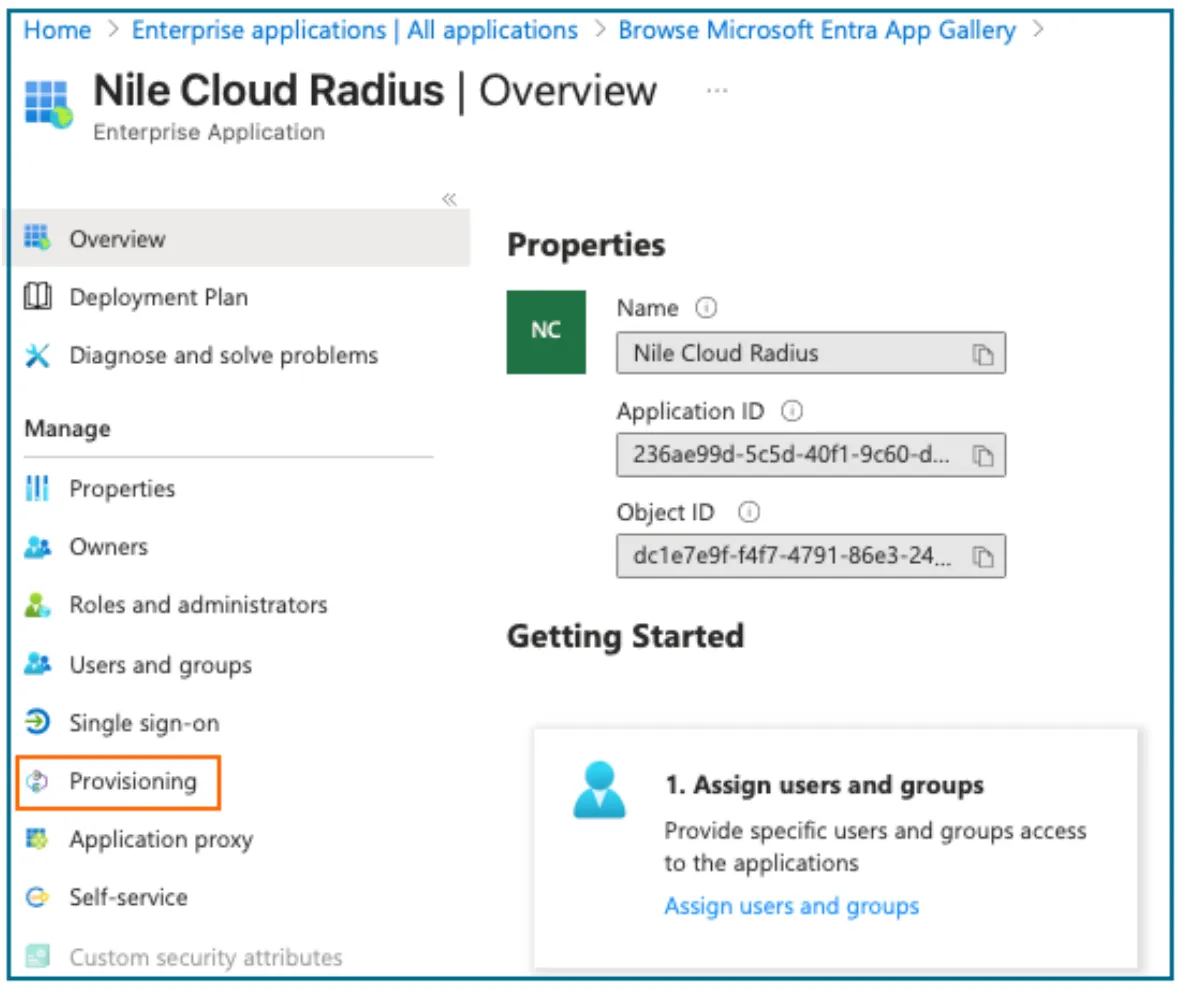Screen dimensions: 1182x990
Task: Click the Nile Cloud Radius name field
Action: click(x=811, y=353)
